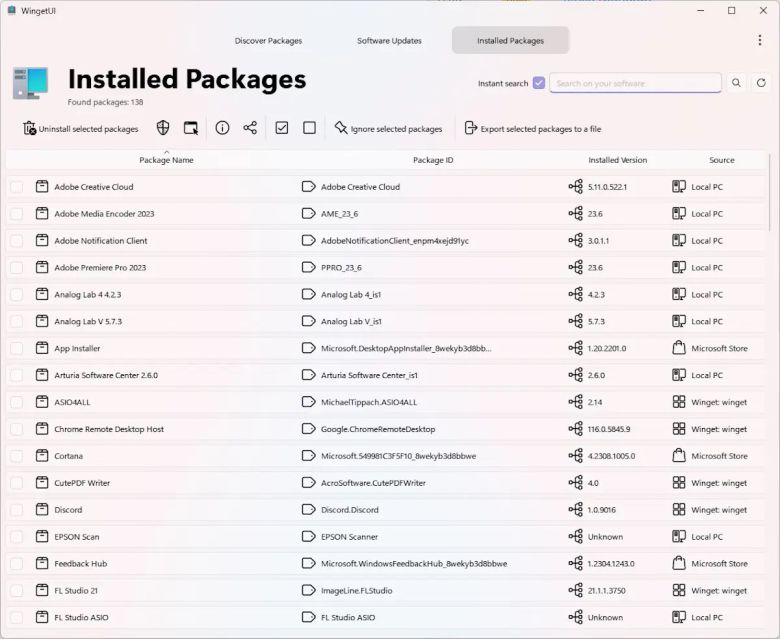Click the select all packages icon
The height and width of the screenshot is (639, 780).
tap(282, 128)
